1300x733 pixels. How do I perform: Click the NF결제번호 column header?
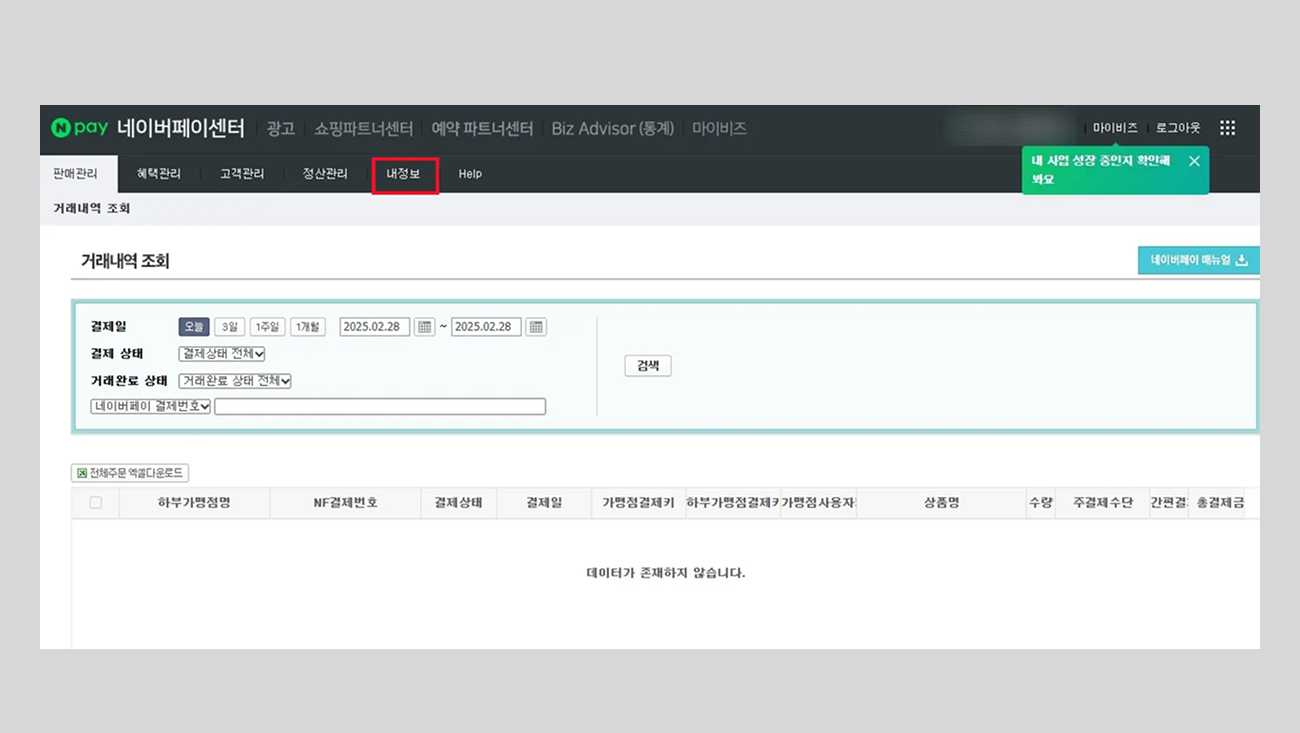coord(345,503)
